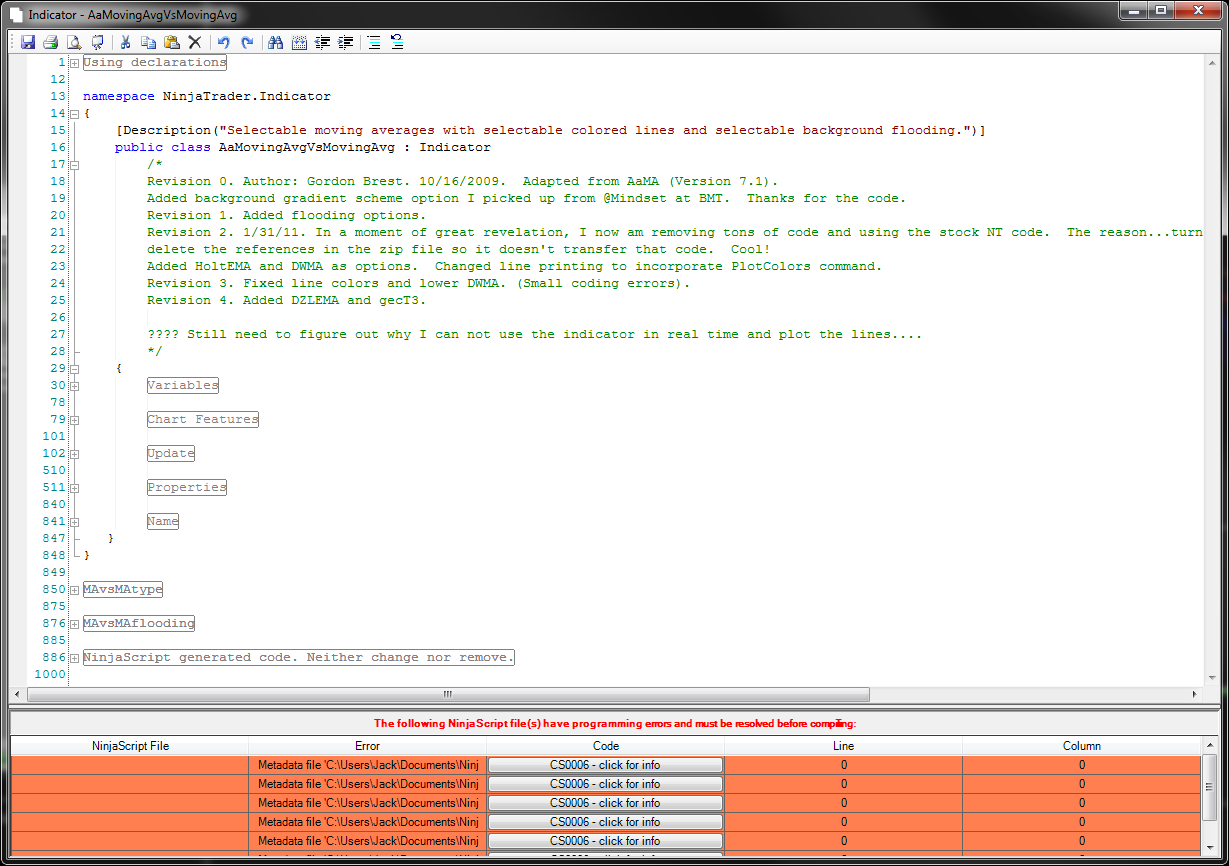The image size is (1229, 866).
Task: Paste from clipboard using the toolbar icon
Action: click(171, 42)
